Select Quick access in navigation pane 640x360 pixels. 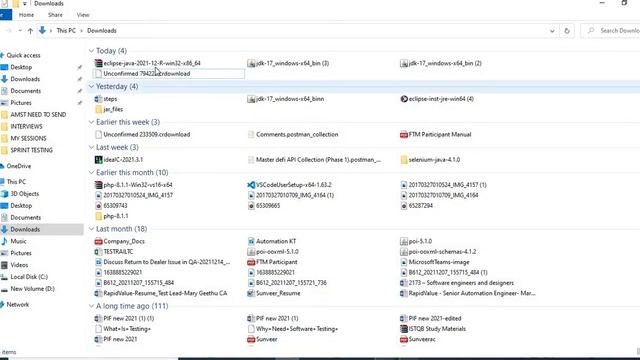tap(23, 55)
